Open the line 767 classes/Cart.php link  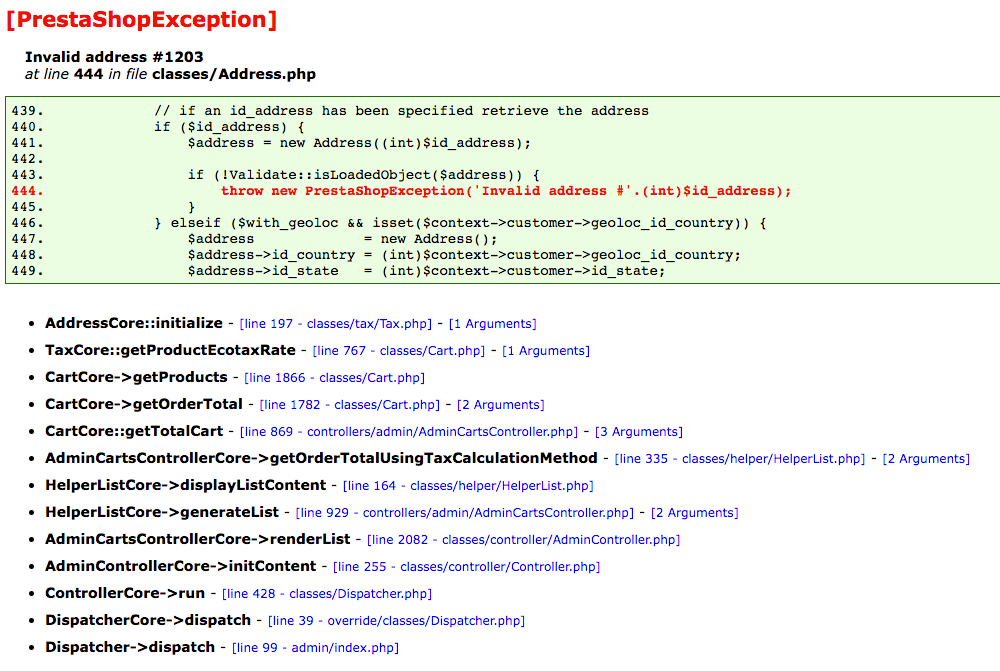(399, 351)
